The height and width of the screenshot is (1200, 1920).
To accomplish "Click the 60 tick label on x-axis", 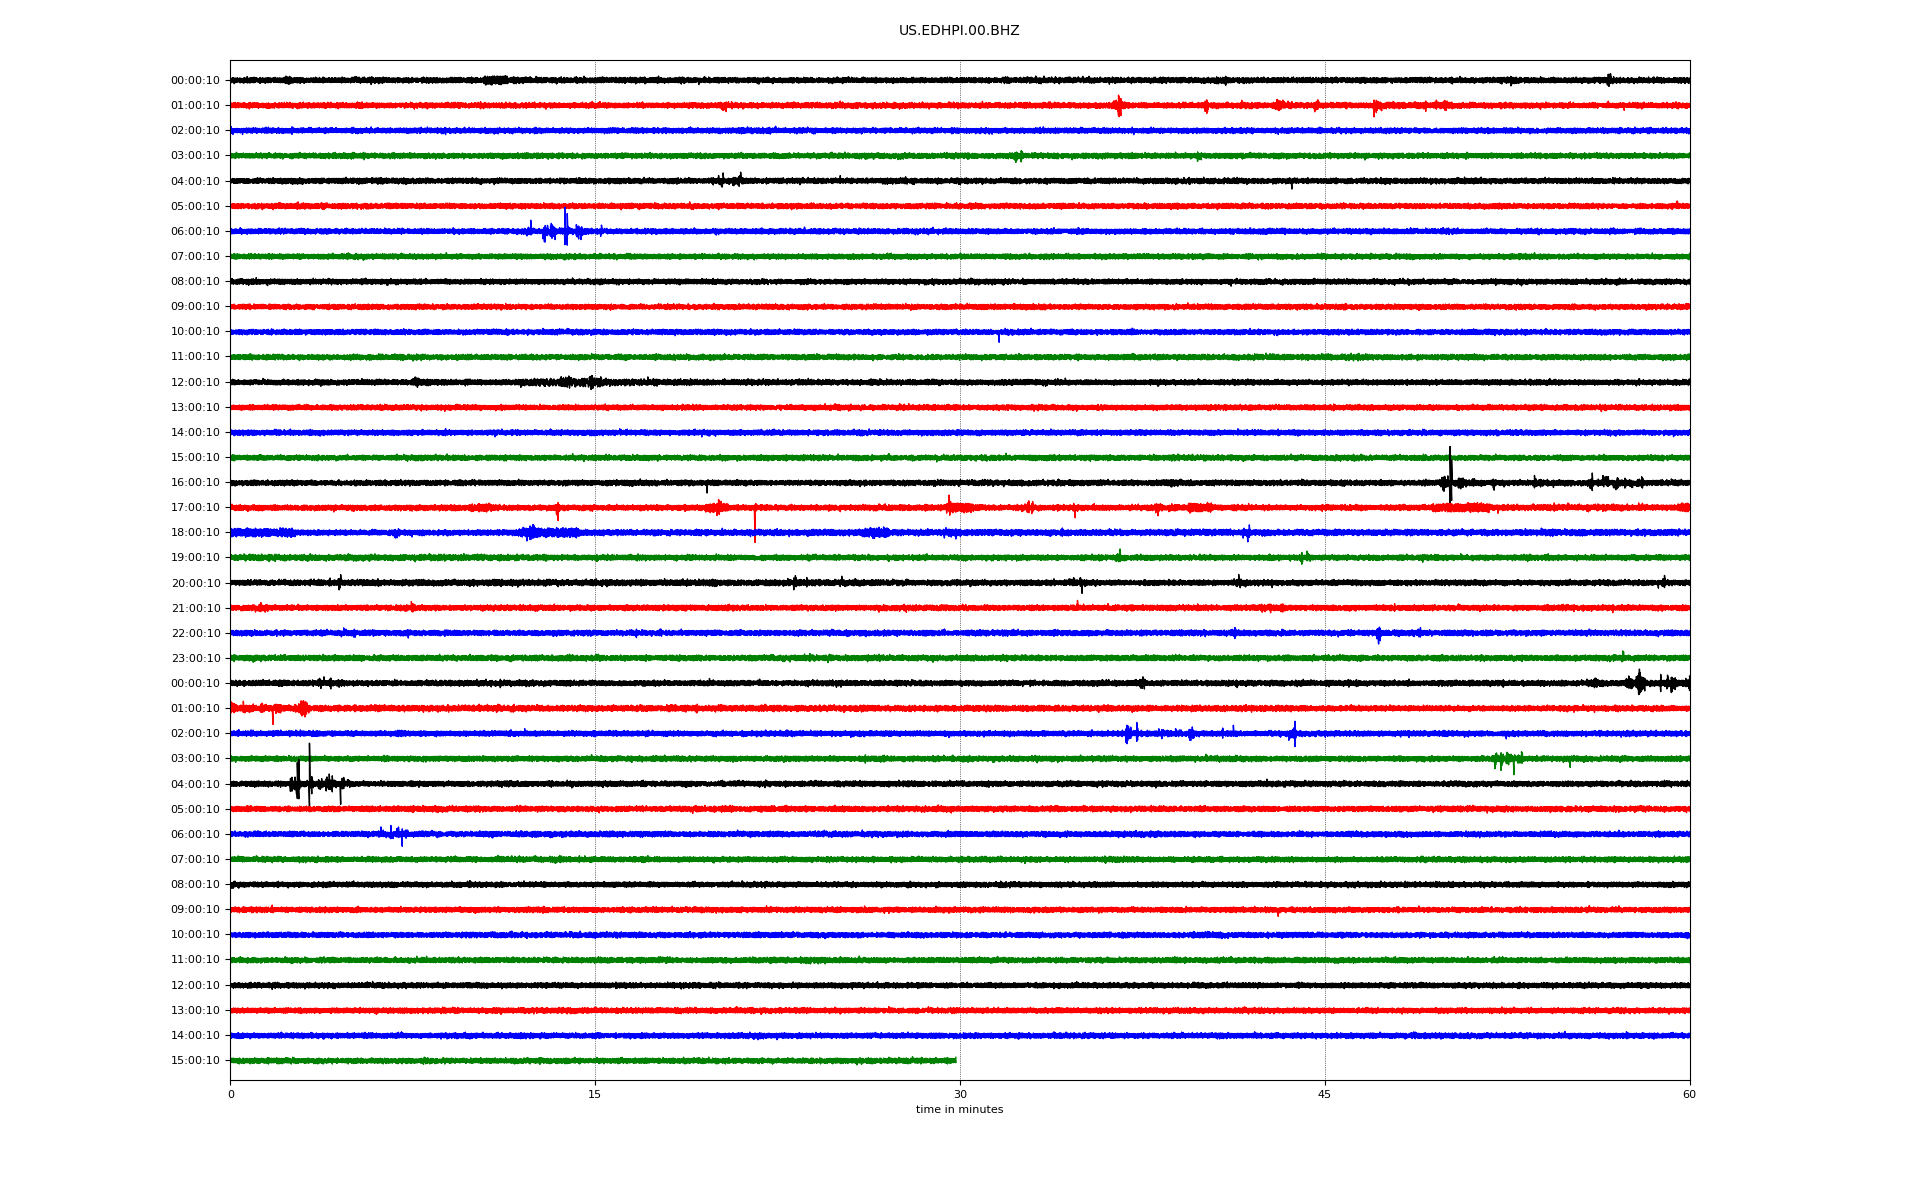I will (1689, 1094).
